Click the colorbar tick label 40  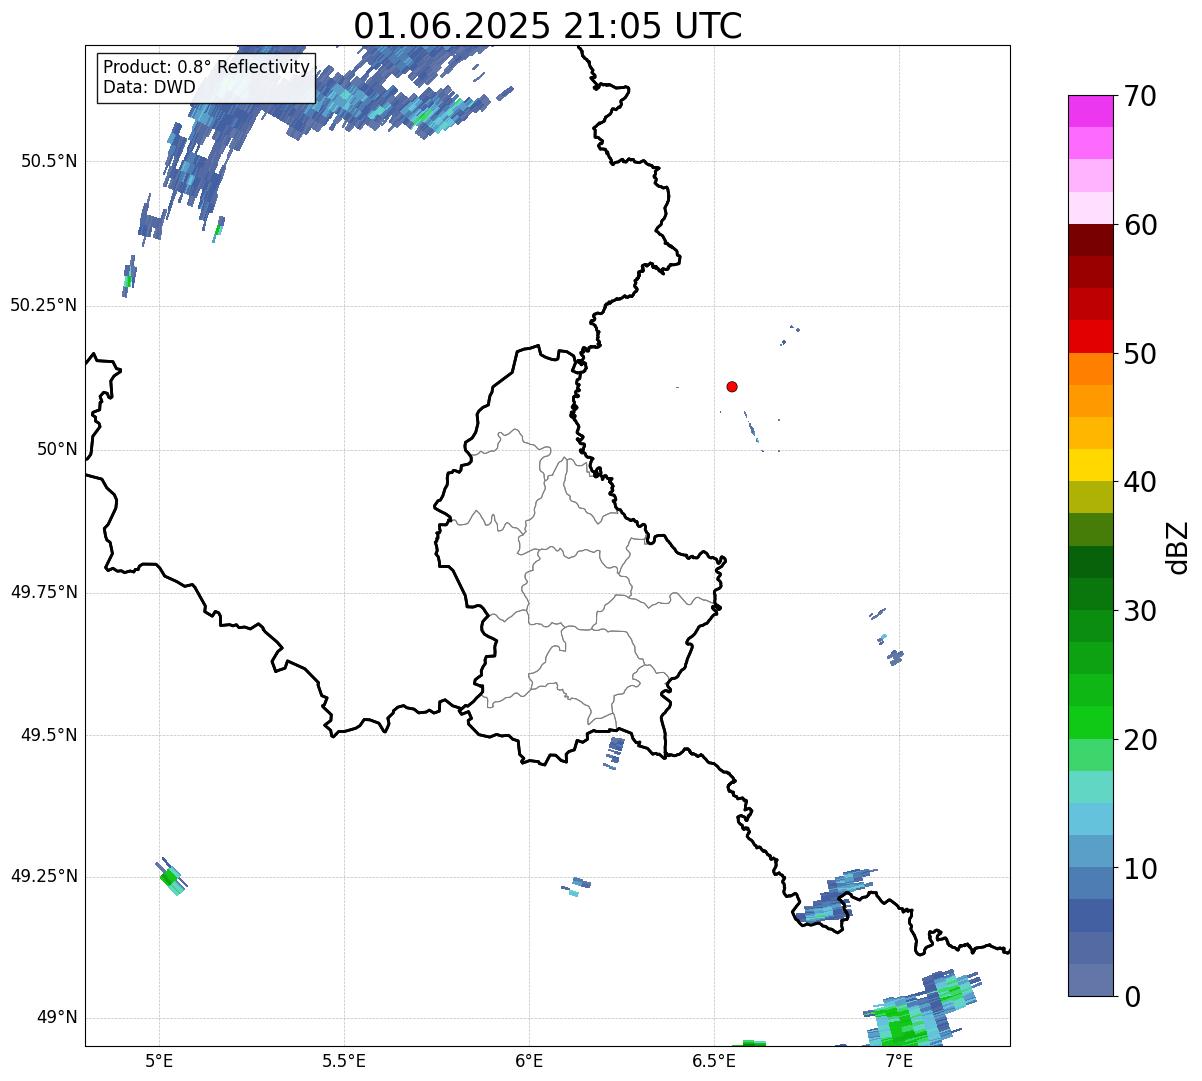[1140, 482]
